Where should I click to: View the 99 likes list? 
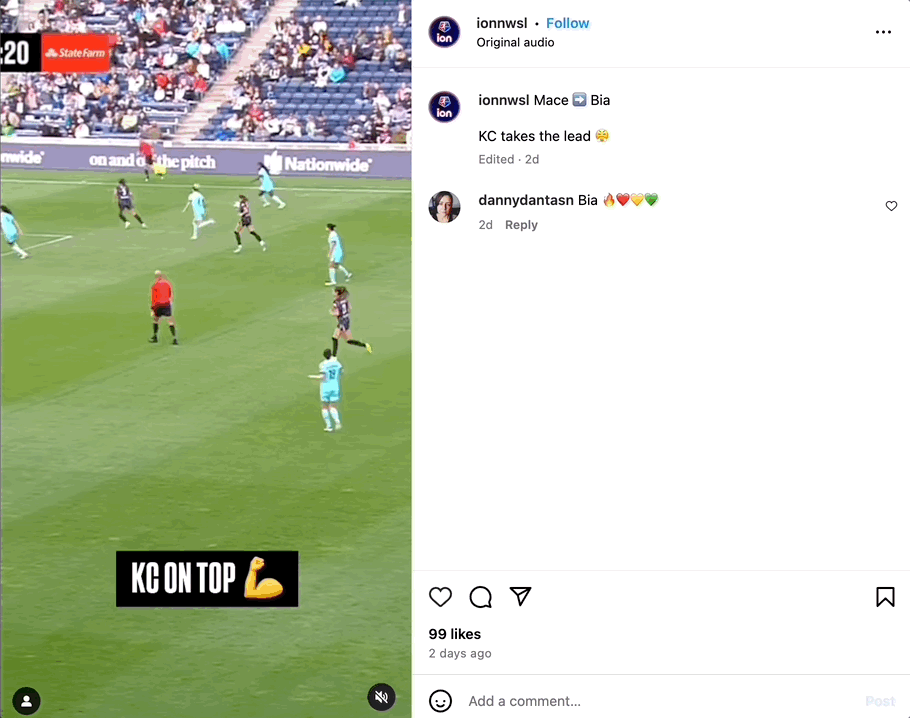tap(454, 634)
